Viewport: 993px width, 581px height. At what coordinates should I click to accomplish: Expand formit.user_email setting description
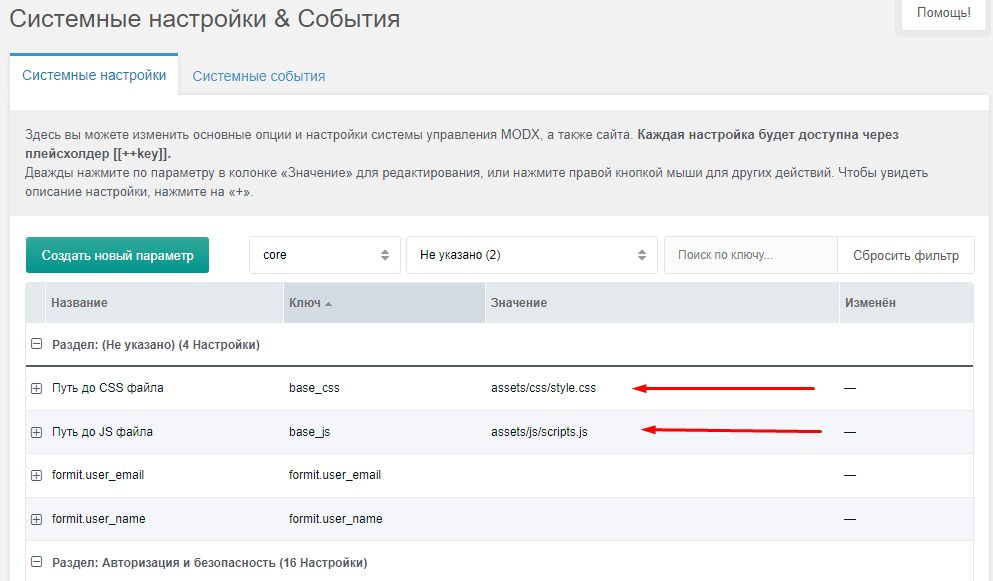click(36, 475)
